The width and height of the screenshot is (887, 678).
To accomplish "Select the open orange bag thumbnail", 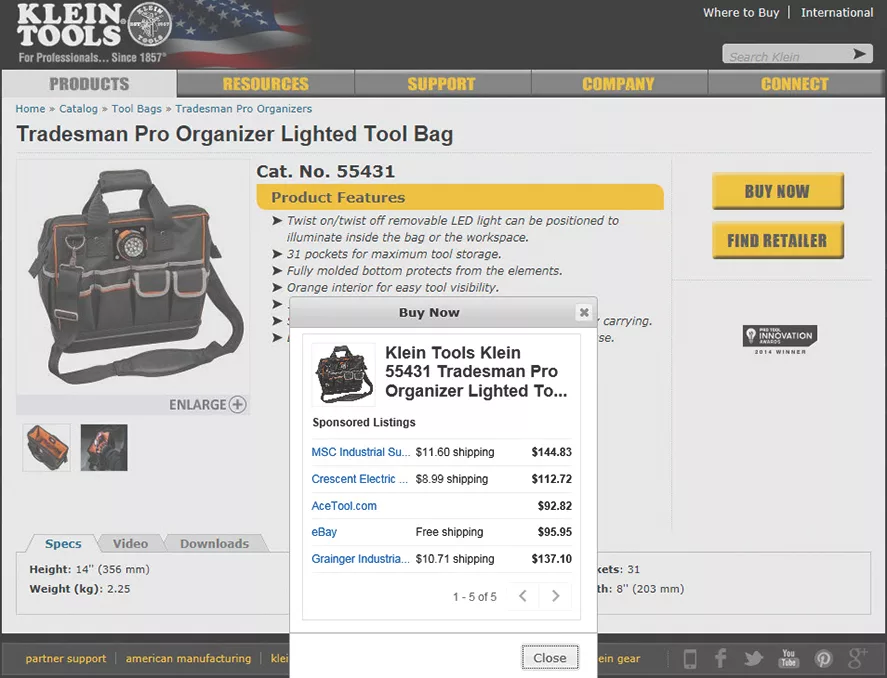I will pos(46,447).
